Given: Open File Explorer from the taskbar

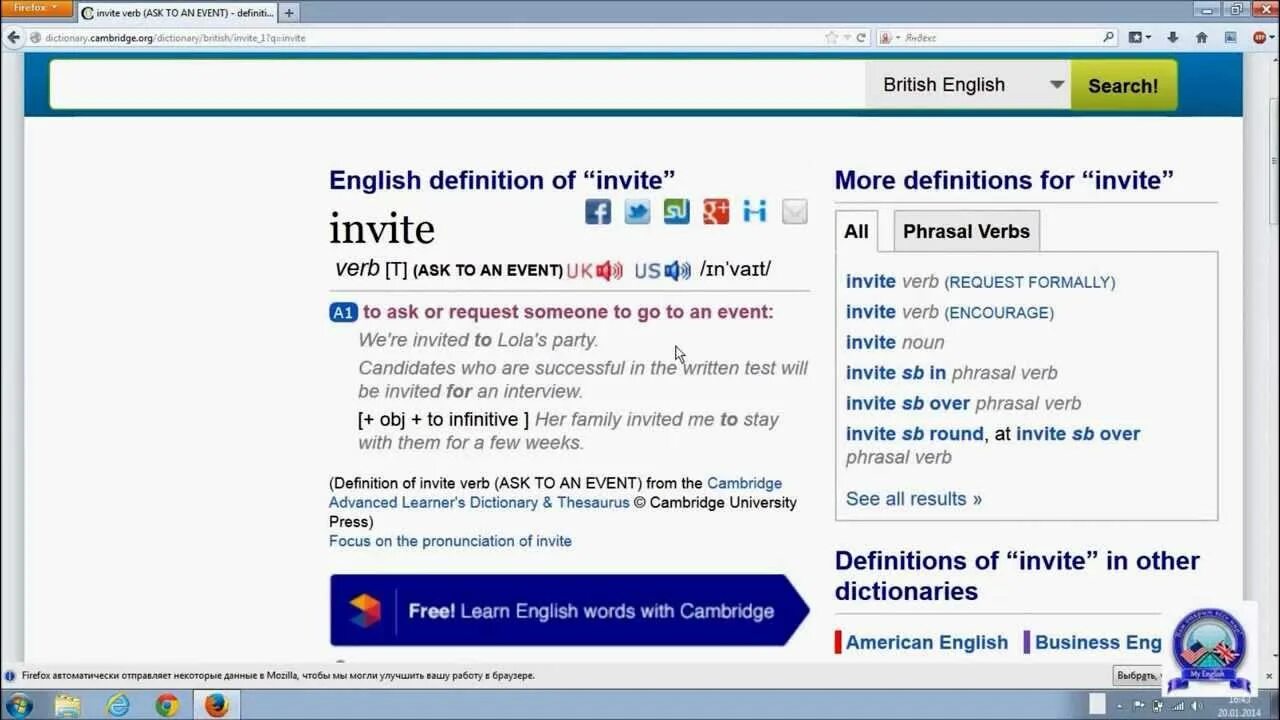Looking at the screenshot, I should coord(68,705).
